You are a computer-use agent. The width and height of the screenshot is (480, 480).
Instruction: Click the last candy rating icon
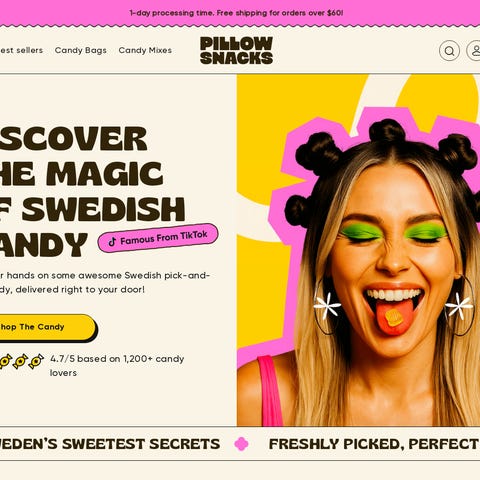click(x=36, y=361)
